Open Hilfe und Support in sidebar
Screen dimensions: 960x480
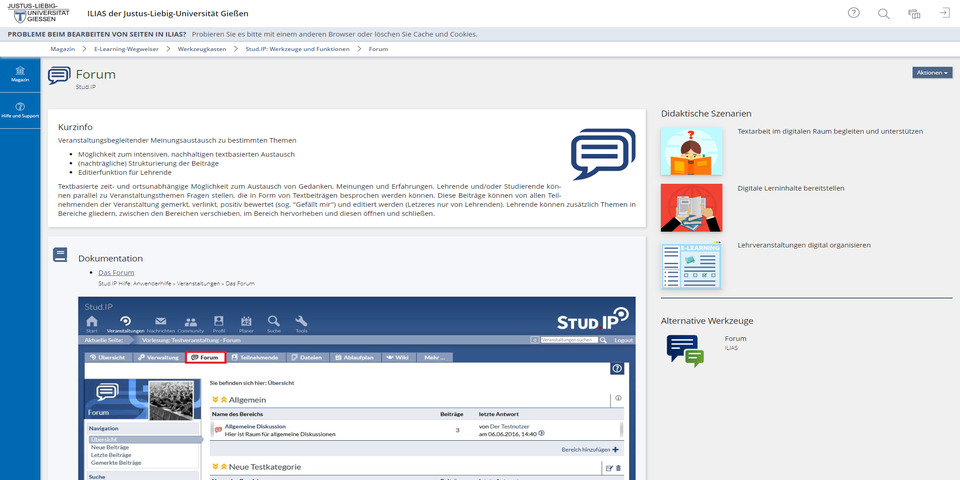coord(20,110)
